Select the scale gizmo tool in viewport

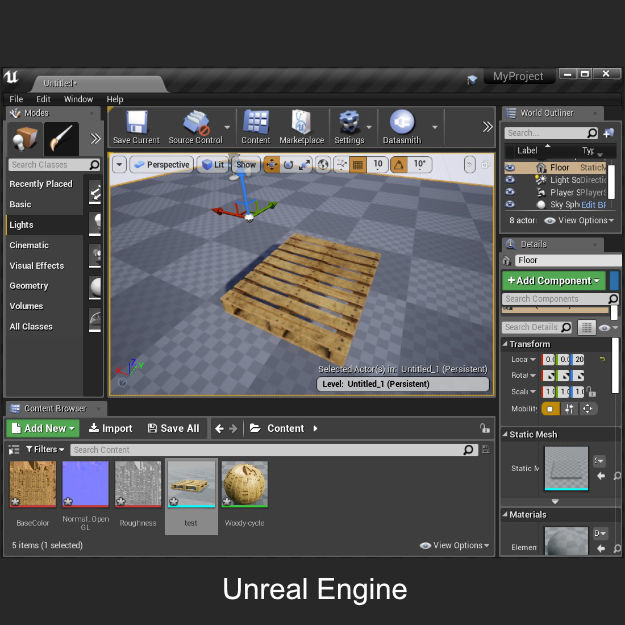click(305, 164)
